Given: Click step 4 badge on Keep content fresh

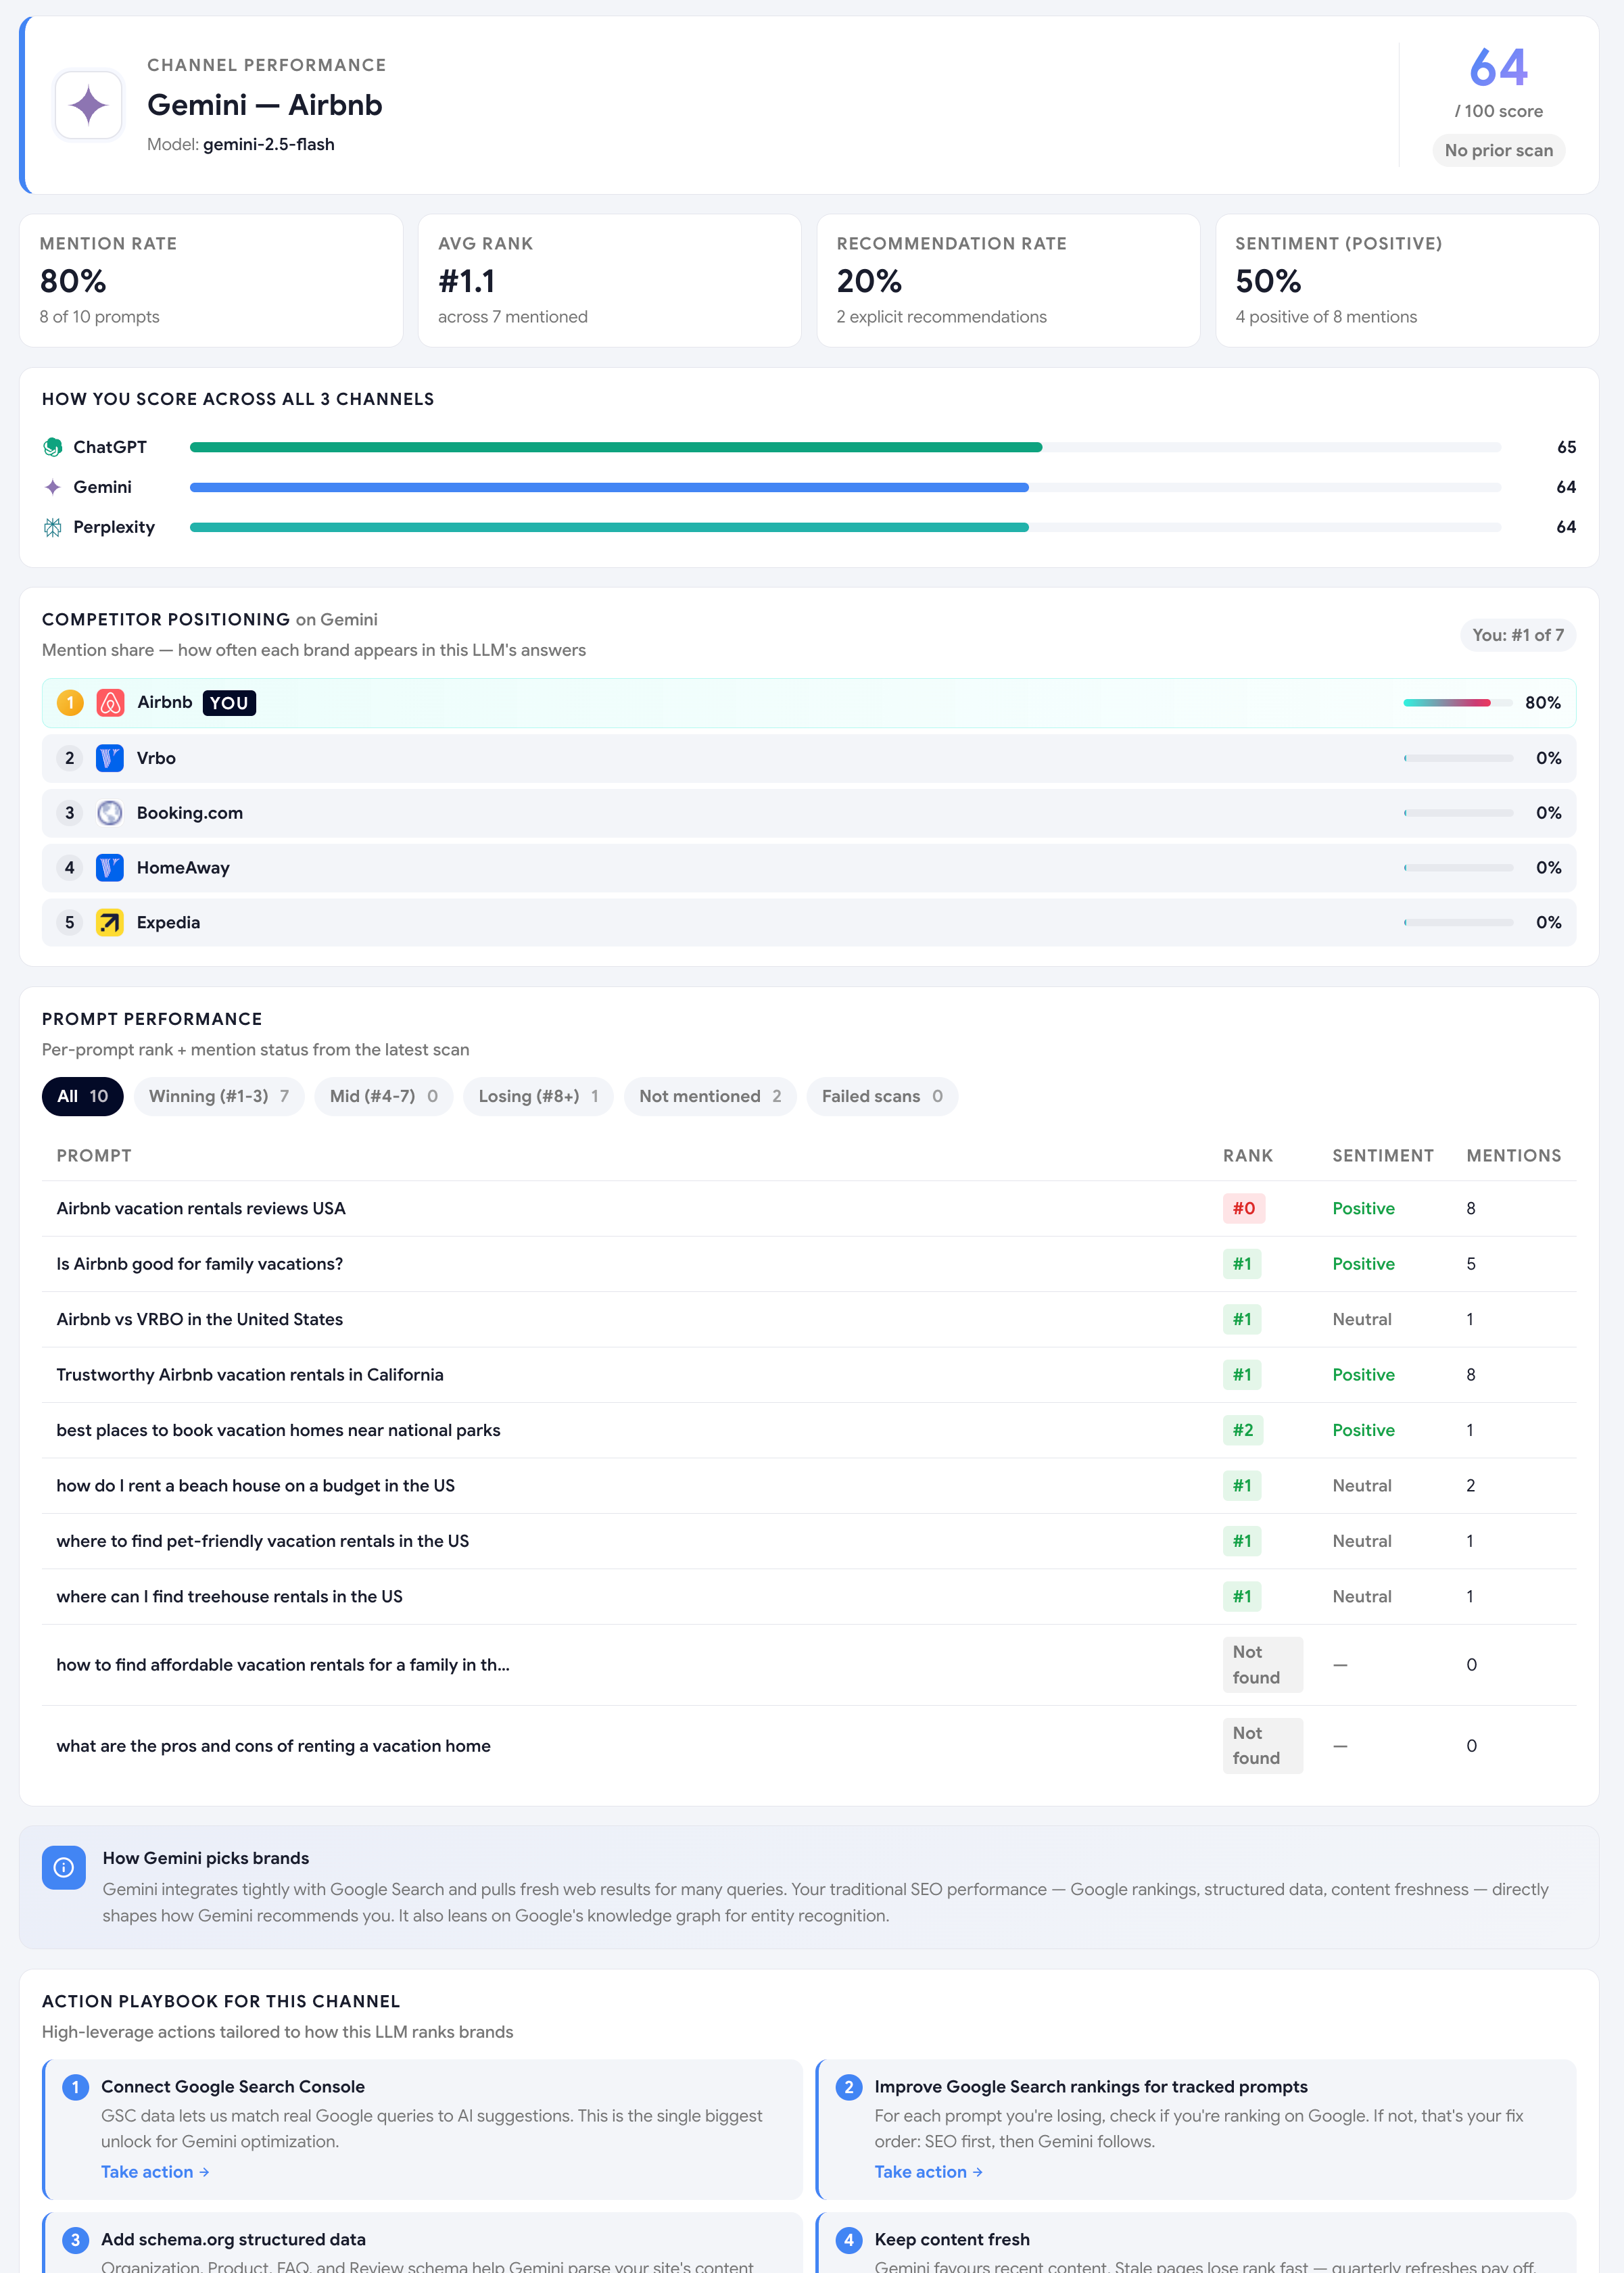Looking at the screenshot, I should point(849,2240).
